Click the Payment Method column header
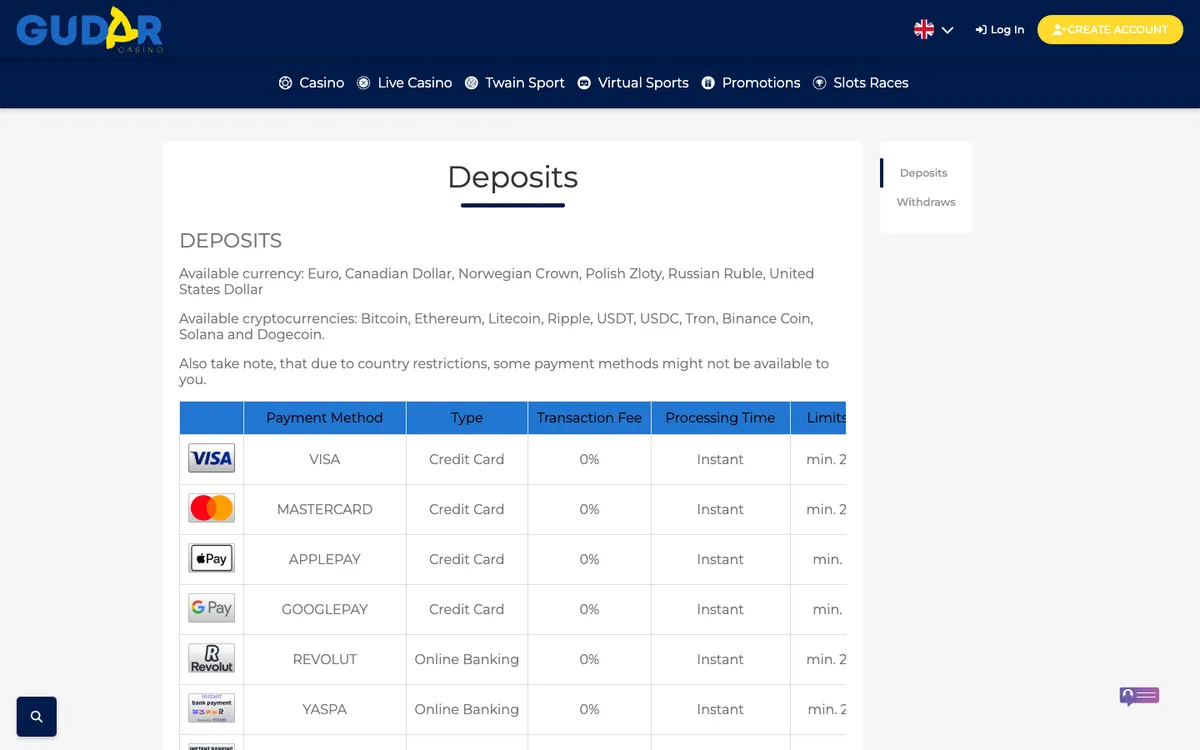This screenshot has width=1200, height=750. pos(325,418)
